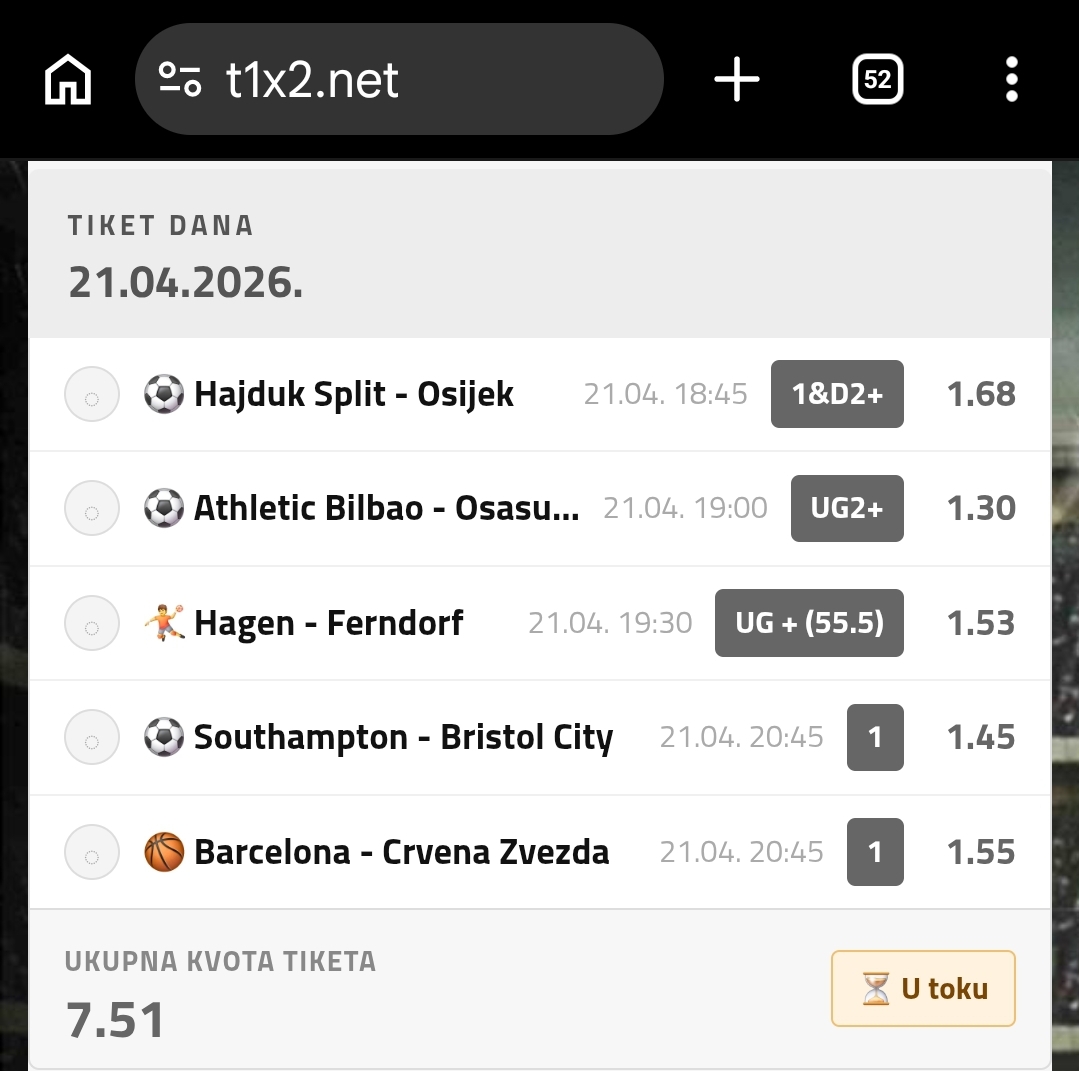Viewport: 1079px width, 1071px height.
Task: Select the status circle for Athletic Bilbao match
Action: (x=92, y=508)
